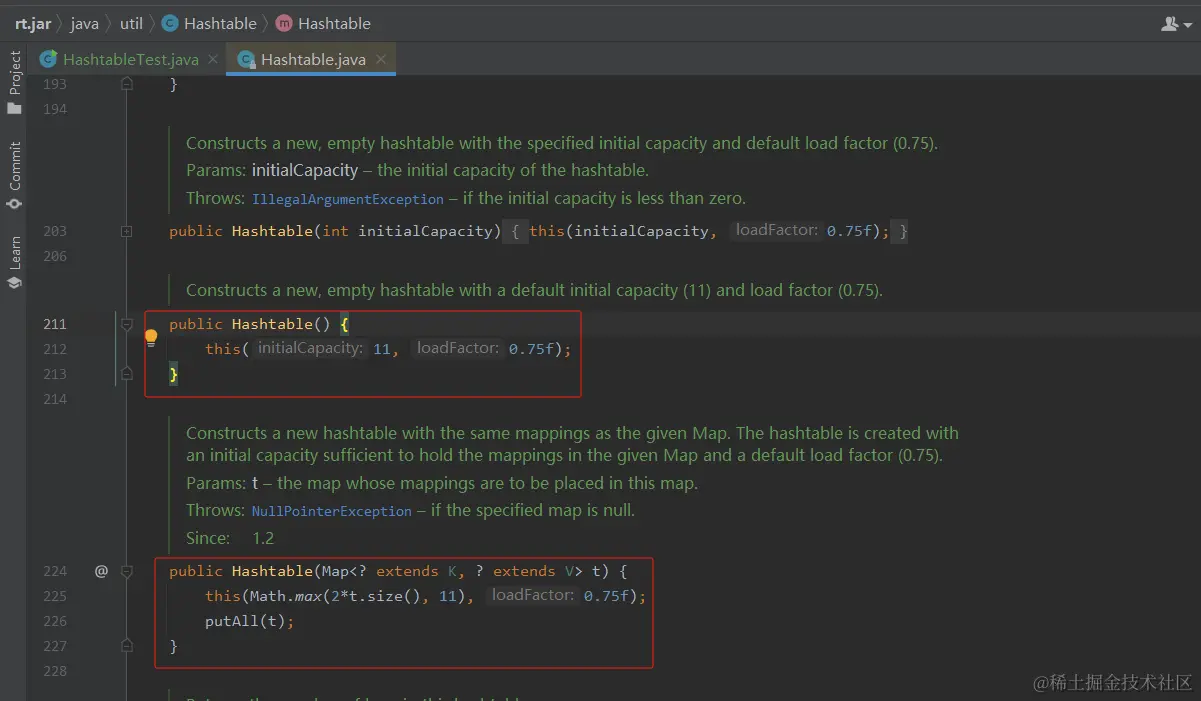Click line number 203 in gutter
Viewport: 1201px width, 701px height.
(55, 231)
